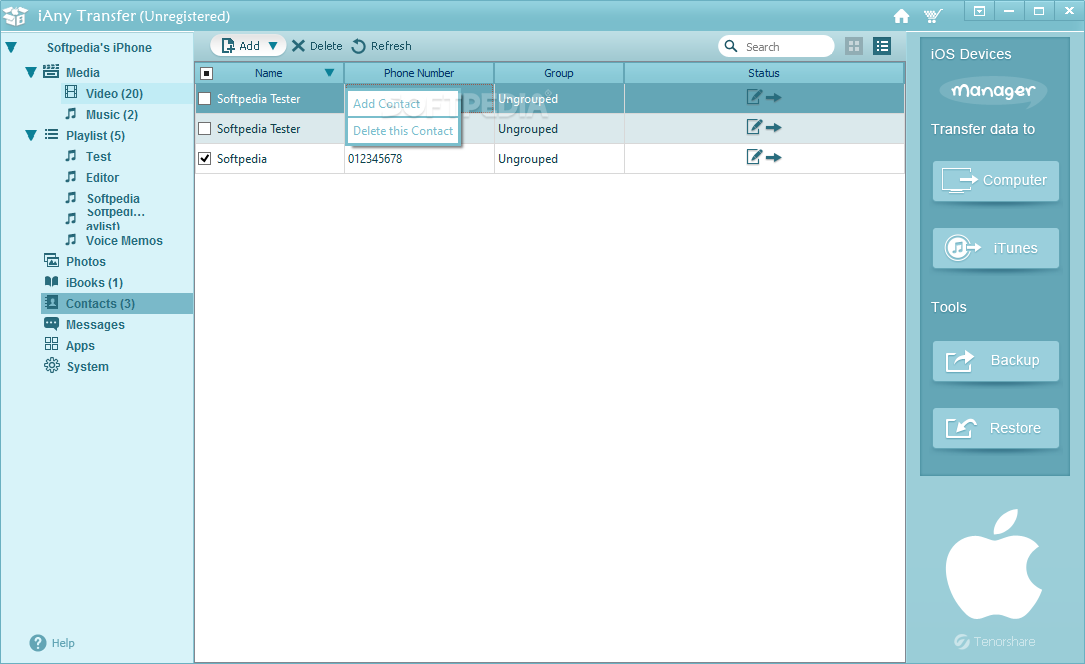This screenshot has height=664, width=1085.
Task: Edit the first Softpedia Tester contact
Action: tap(754, 98)
